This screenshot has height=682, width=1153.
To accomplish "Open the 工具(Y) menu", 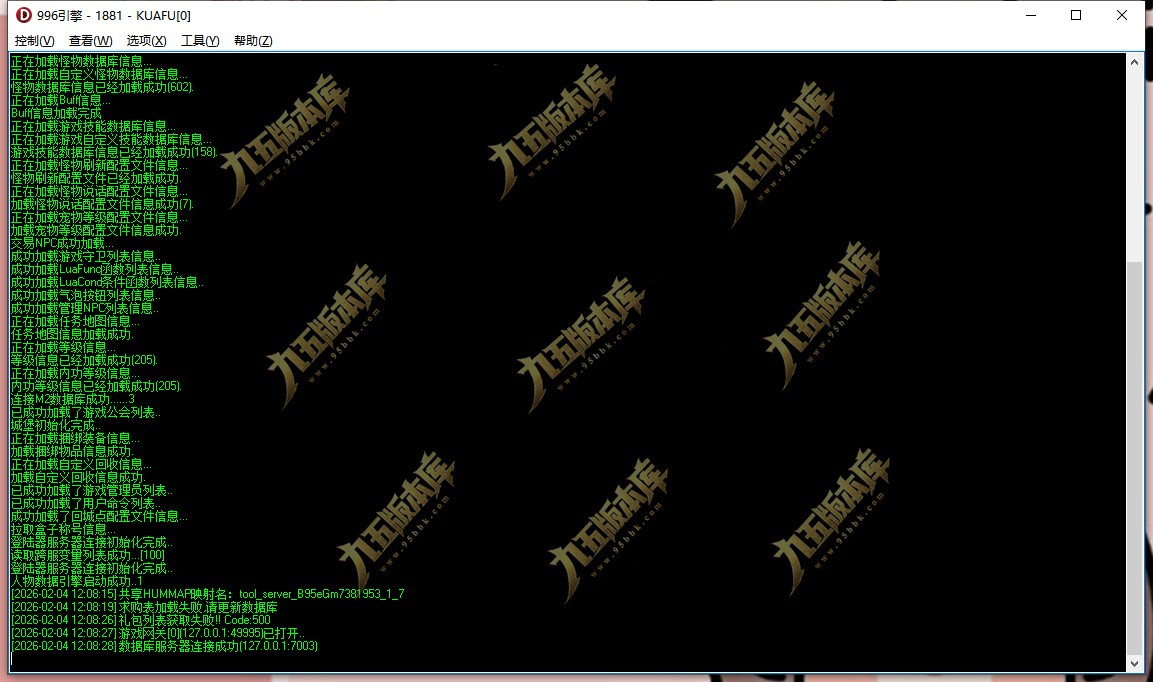I will point(200,41).
